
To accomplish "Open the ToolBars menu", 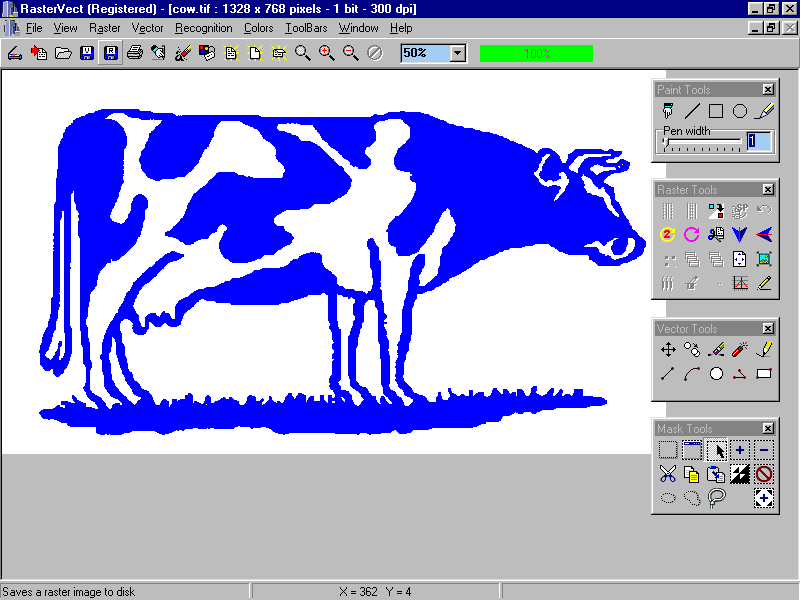I will tap(306, 28).
